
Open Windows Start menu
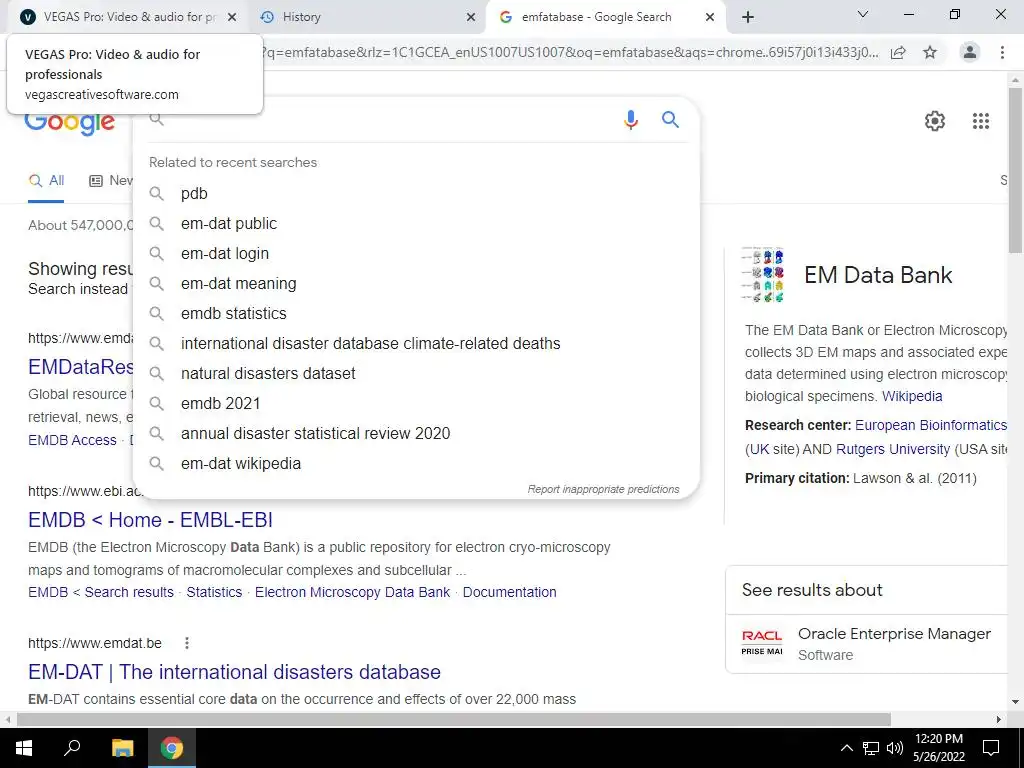(x=24, y=748)
